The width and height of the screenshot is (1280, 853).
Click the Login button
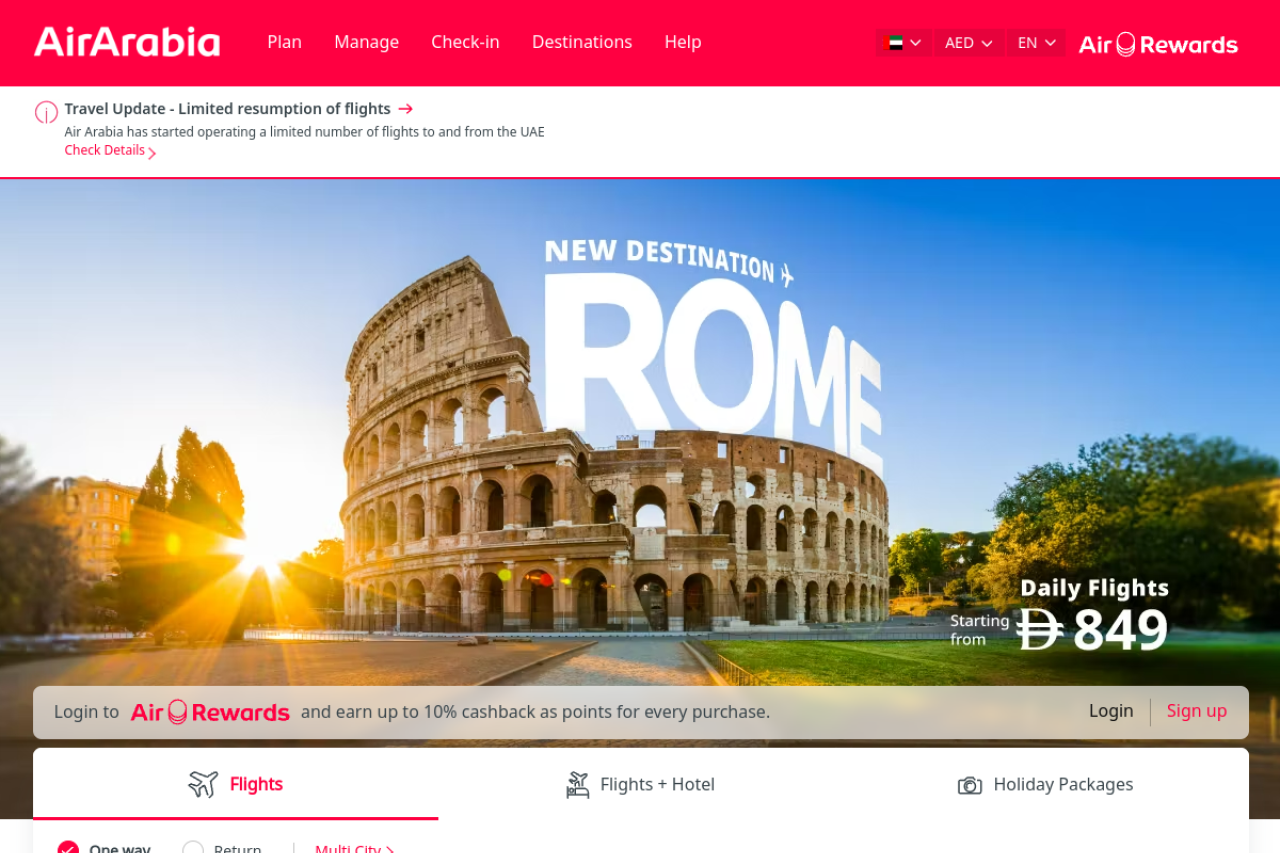pos(1111,711)
